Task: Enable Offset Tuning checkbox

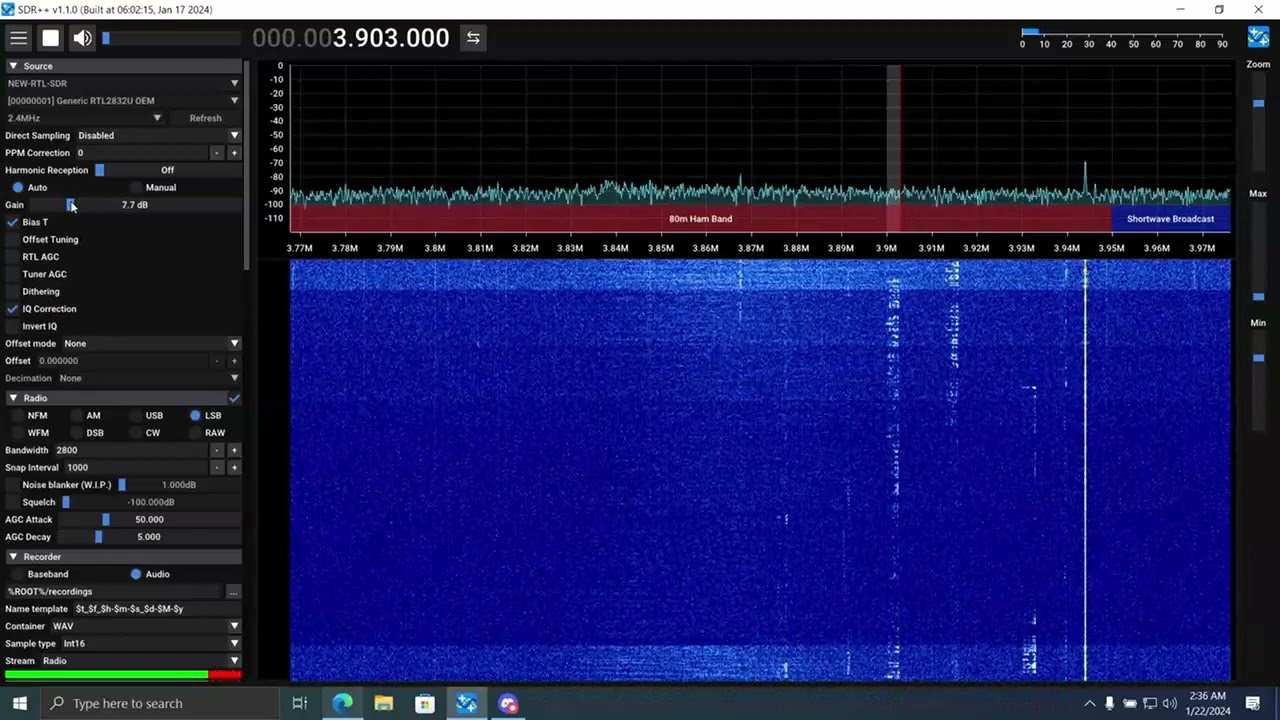Action: click(x=13, y=240)
